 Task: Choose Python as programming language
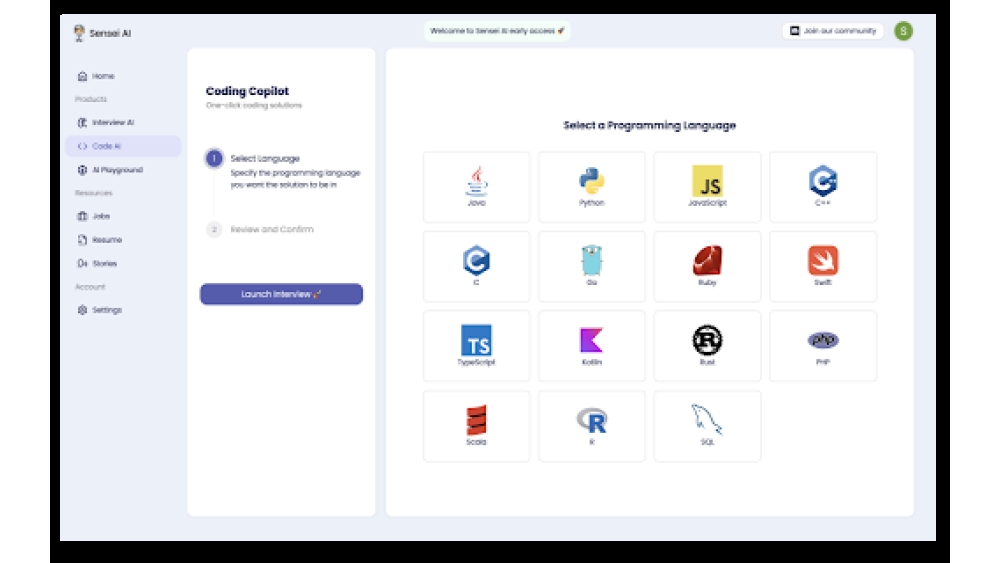(x=592, y=187)
